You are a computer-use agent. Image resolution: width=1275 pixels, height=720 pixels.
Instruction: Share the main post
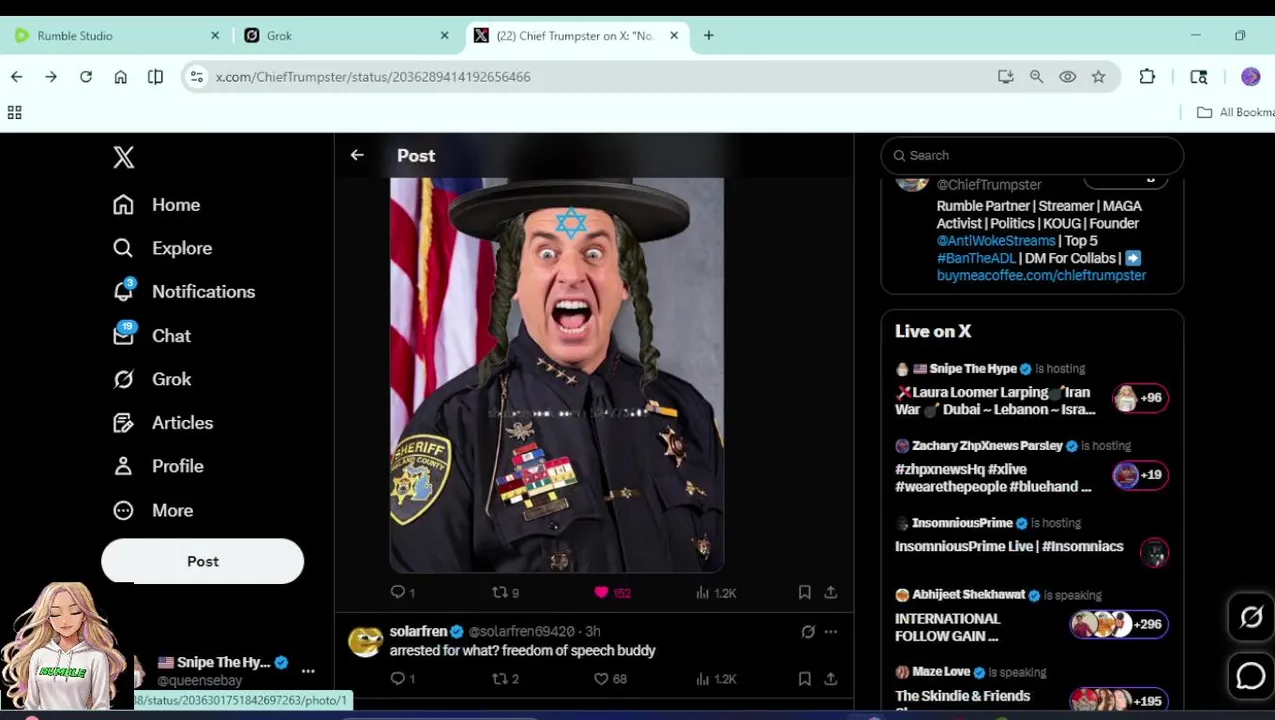coord(830,593)
